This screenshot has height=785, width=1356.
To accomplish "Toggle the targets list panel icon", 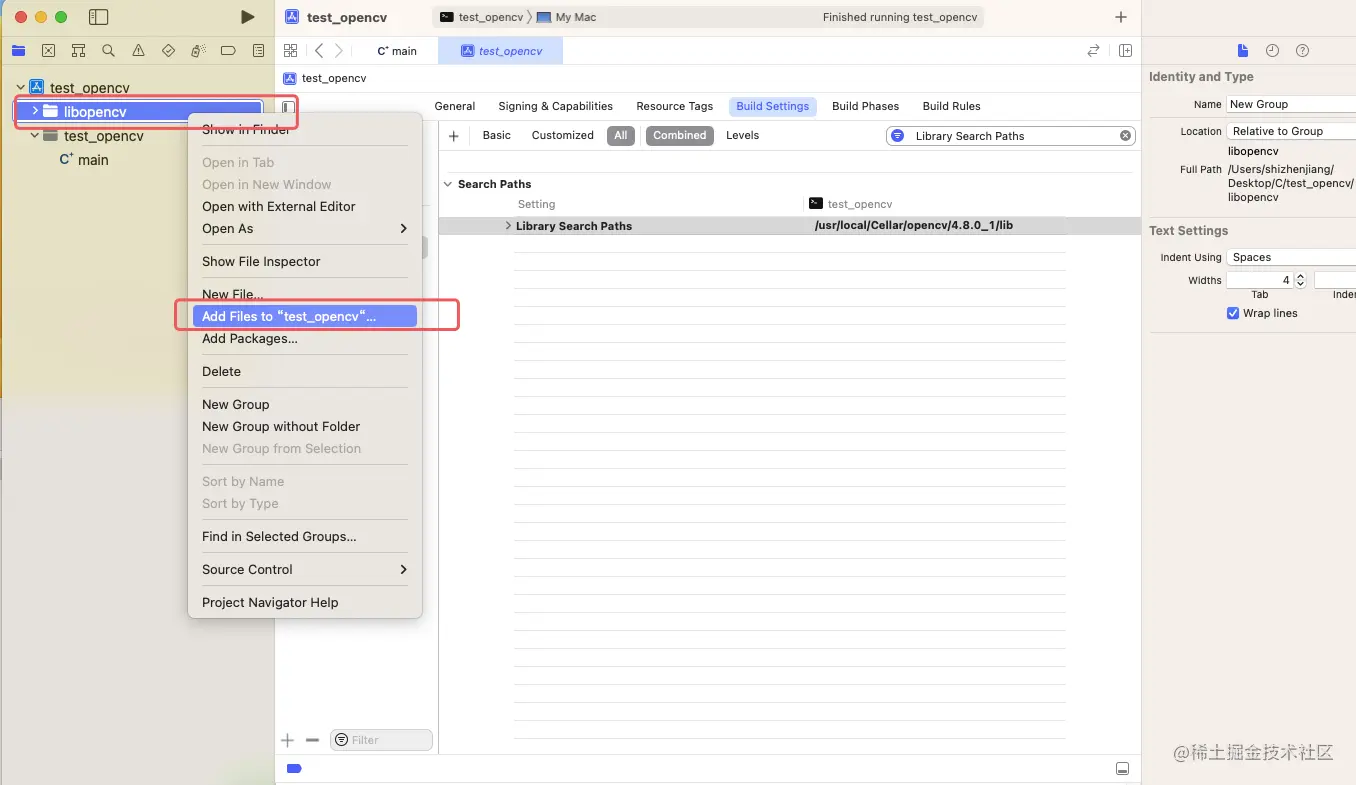I will pos(288,107).
